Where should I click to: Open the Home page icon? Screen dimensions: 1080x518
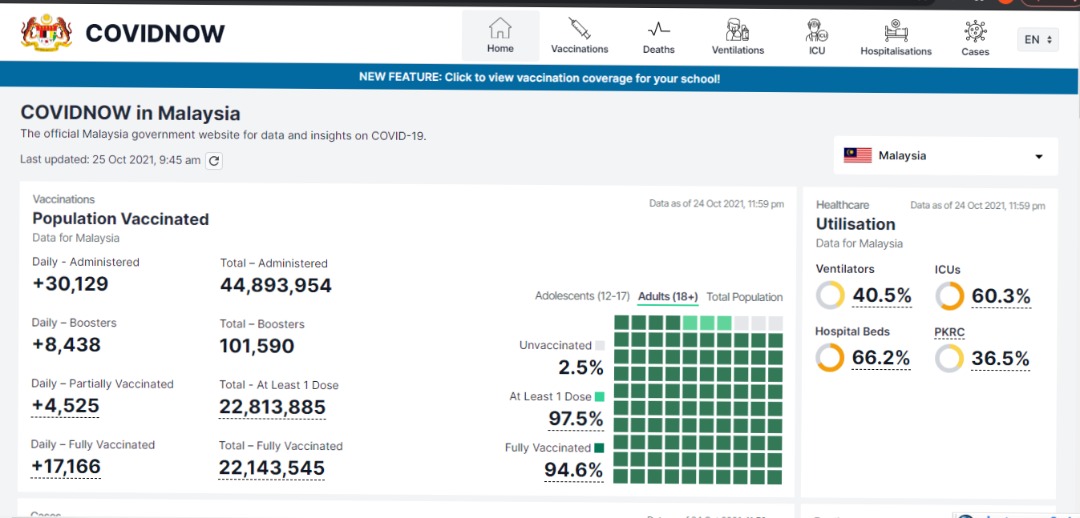500,28
